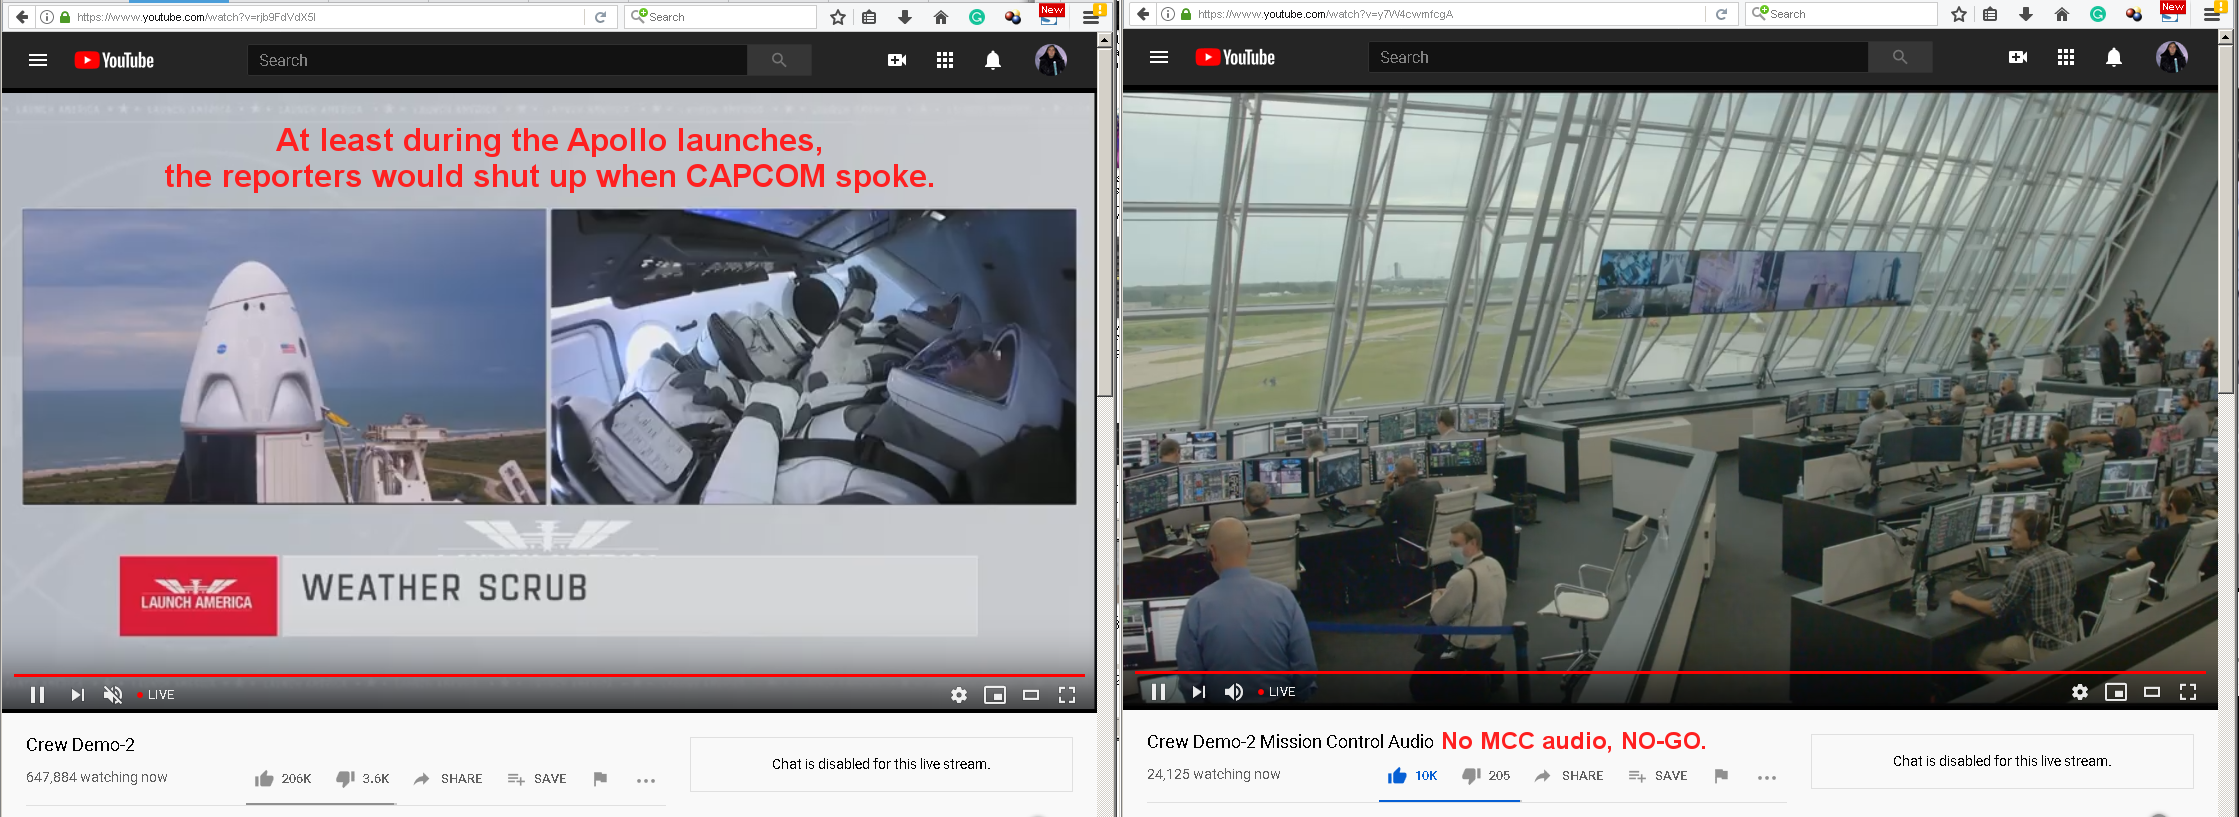Bookmark the page with left browser star
The width and height of the screenshot is (2239, 817).
(x=838, y=17)
